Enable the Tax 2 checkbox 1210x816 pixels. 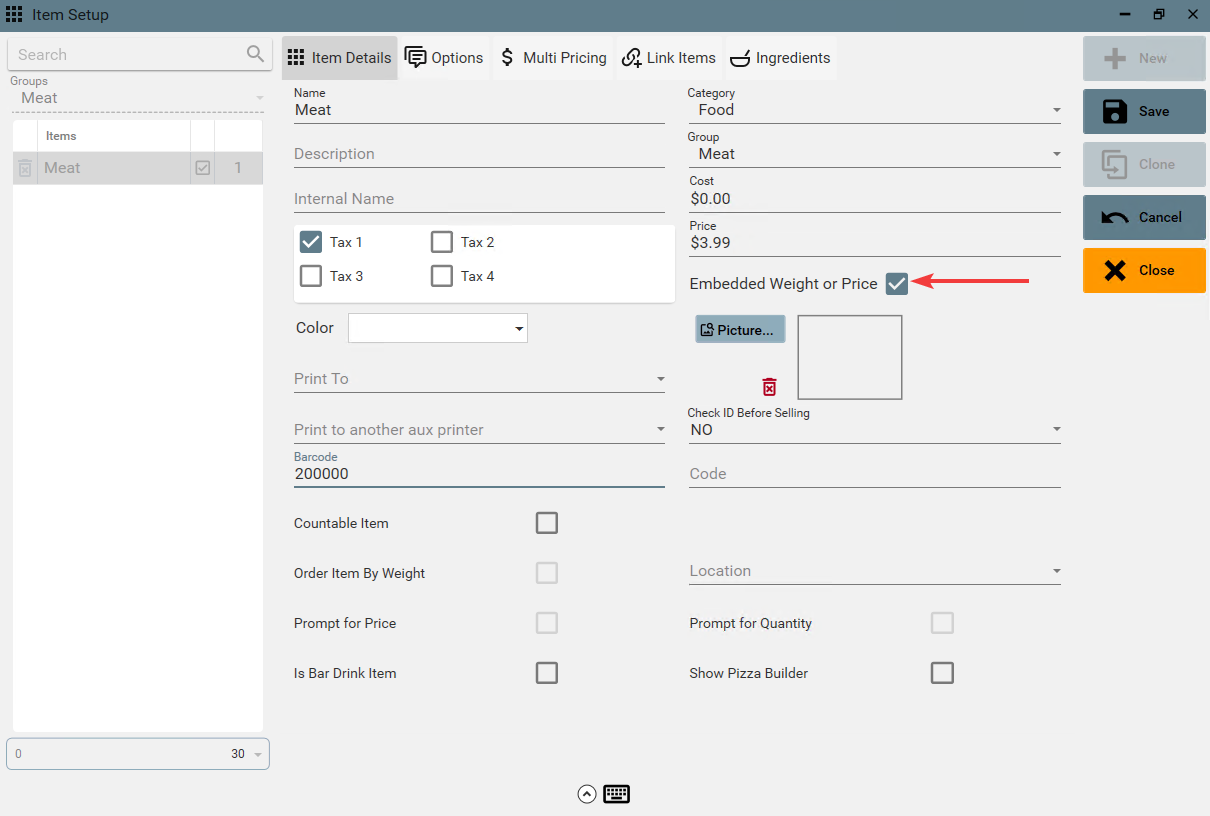coord(442,242)
